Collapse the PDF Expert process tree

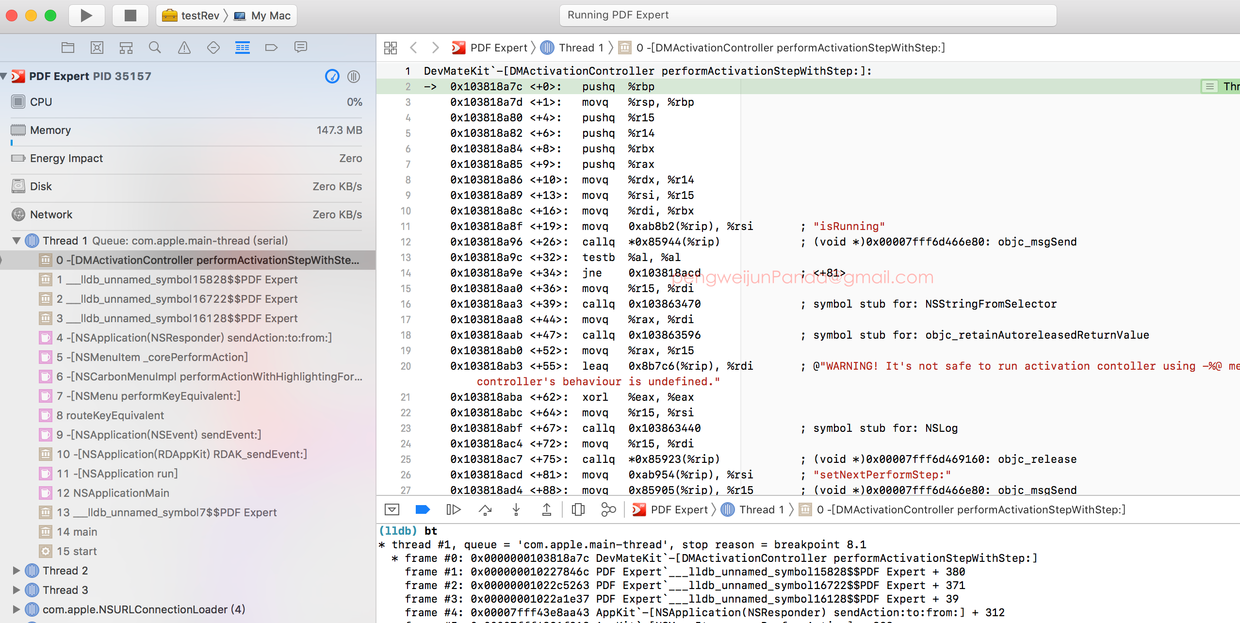click(x=3, y=76)
